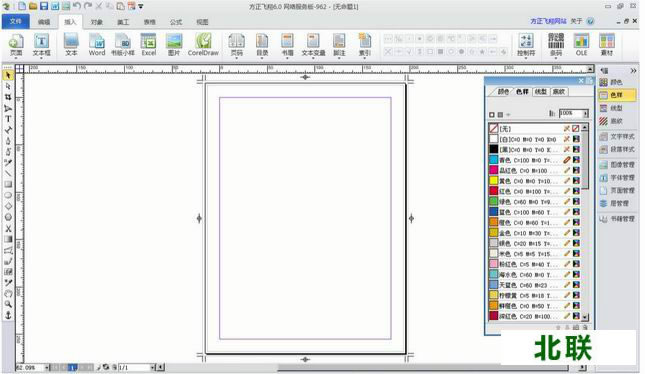Open the zoom percentage dropdown in status bar
The image size is (645, 374).
(x=46, y=367)
